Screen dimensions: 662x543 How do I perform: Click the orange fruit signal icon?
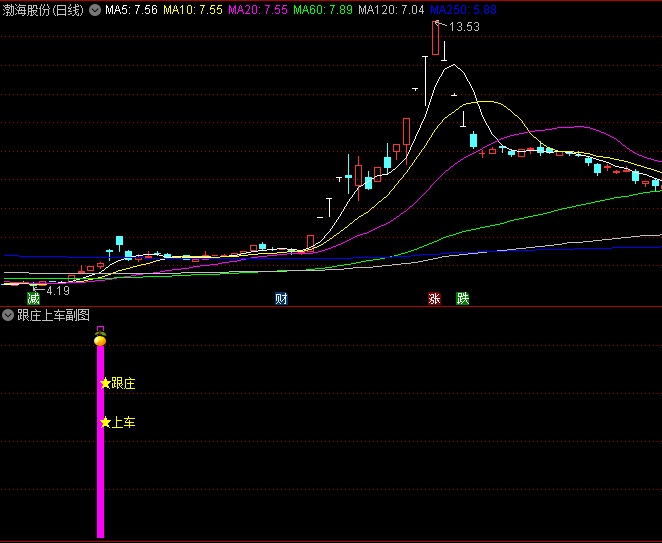coord(100,339)
